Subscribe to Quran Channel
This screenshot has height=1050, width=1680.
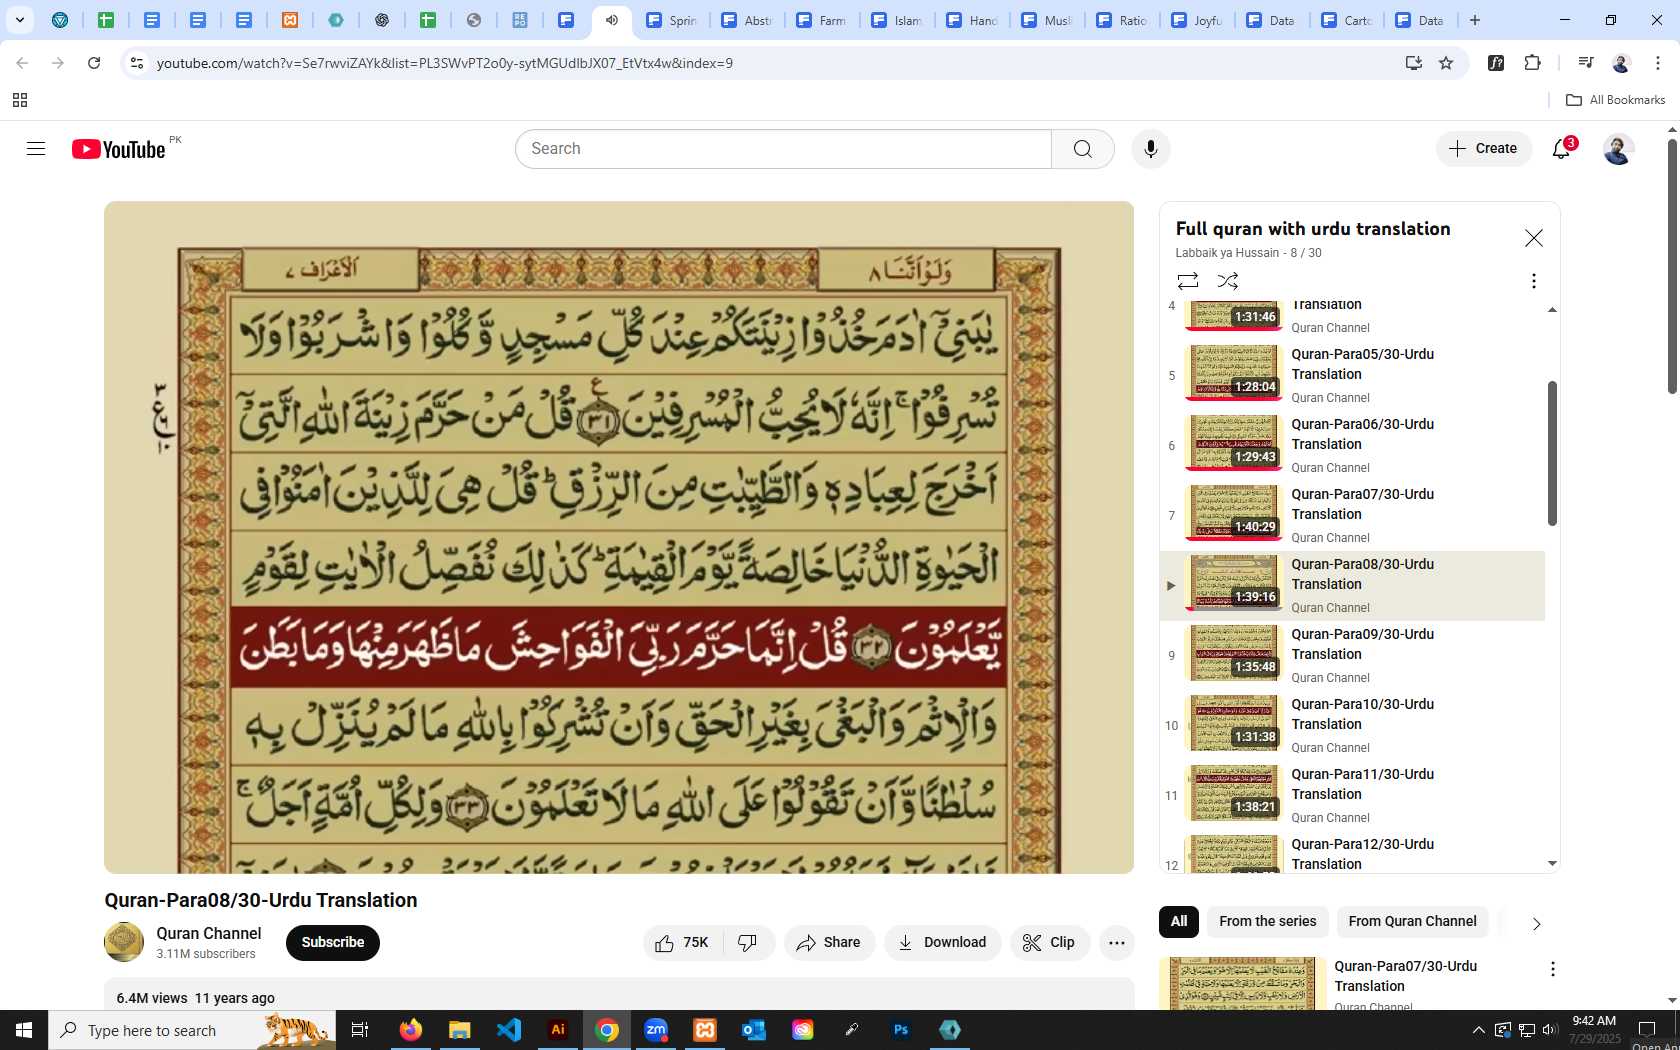click(333, 943)
